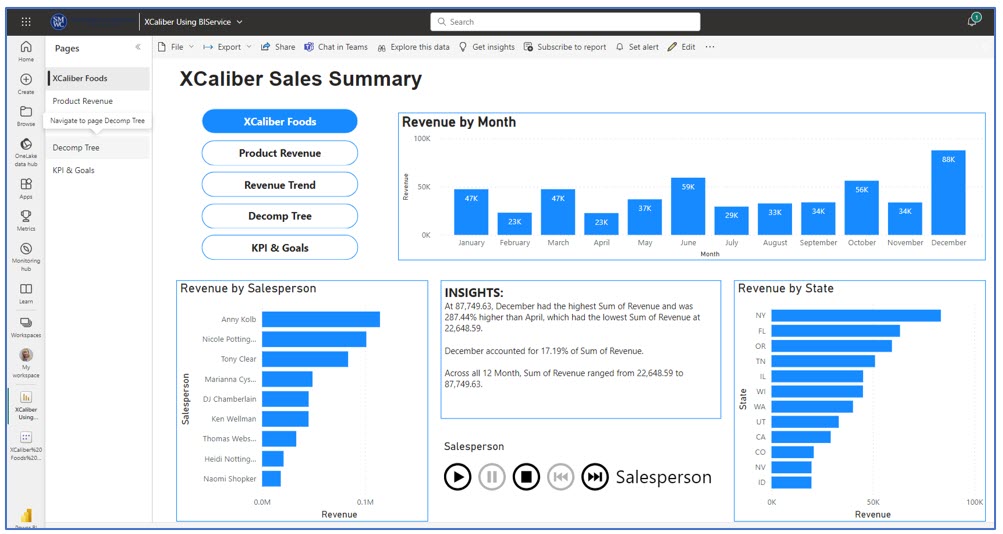
Task: Select XCaliber%20Foods item in sidebar
Action: click(26, 446)
